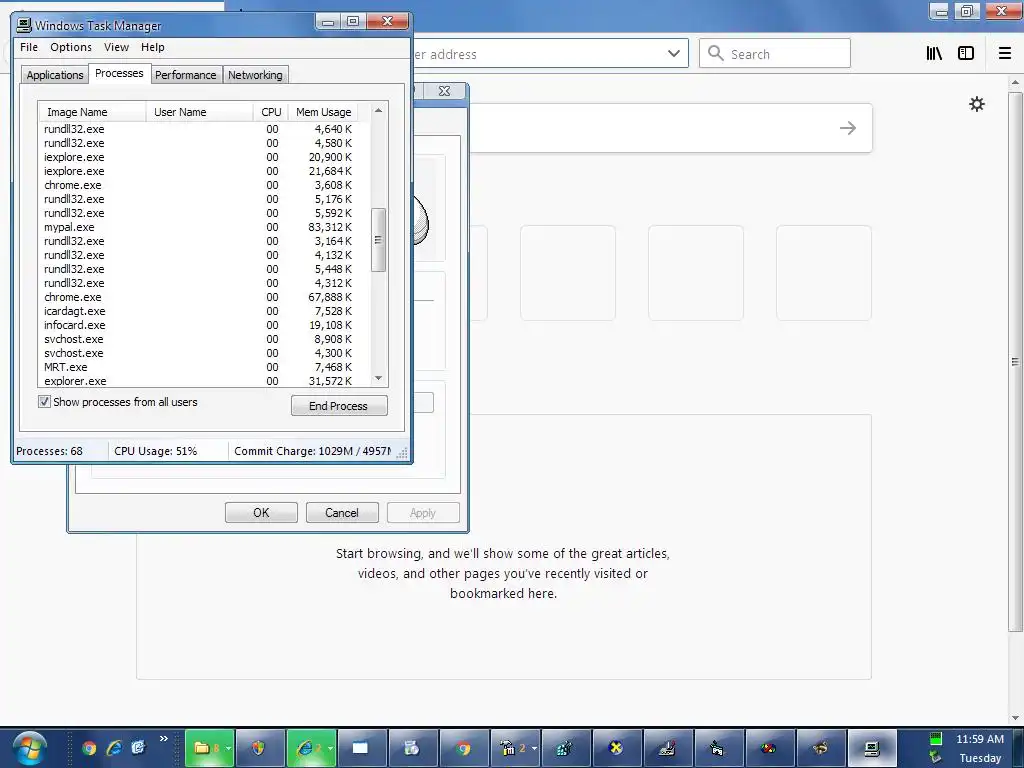Click process list scroll down arrow
This screenshot has width=1024, height=768.
point(378,378)
